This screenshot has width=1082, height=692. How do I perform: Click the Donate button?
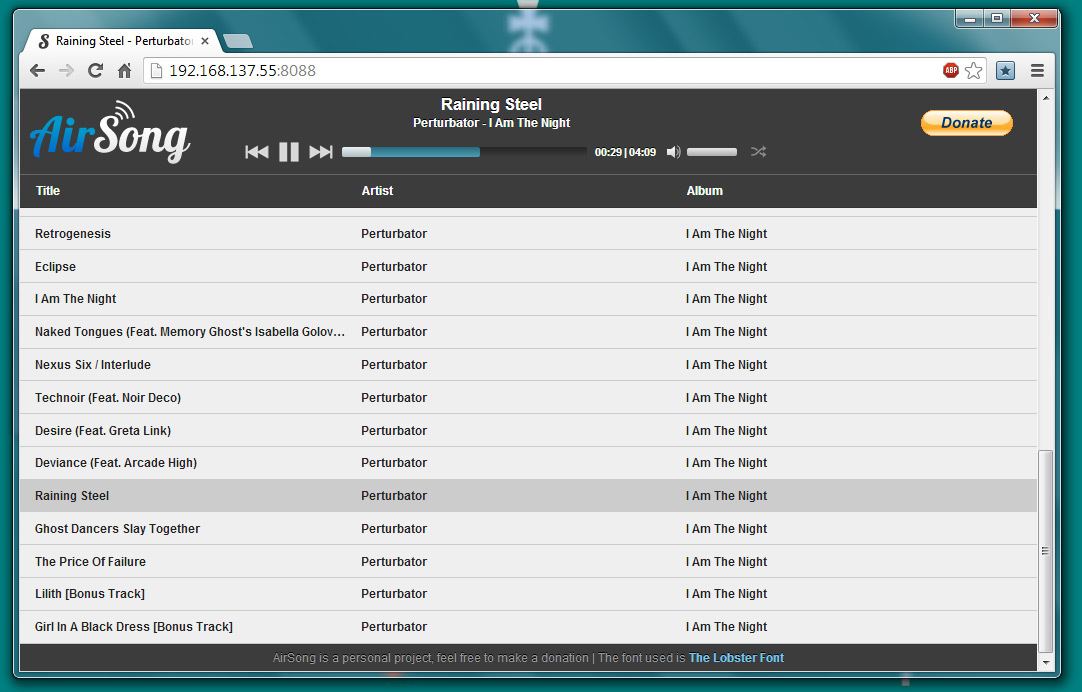click(966, 123)
